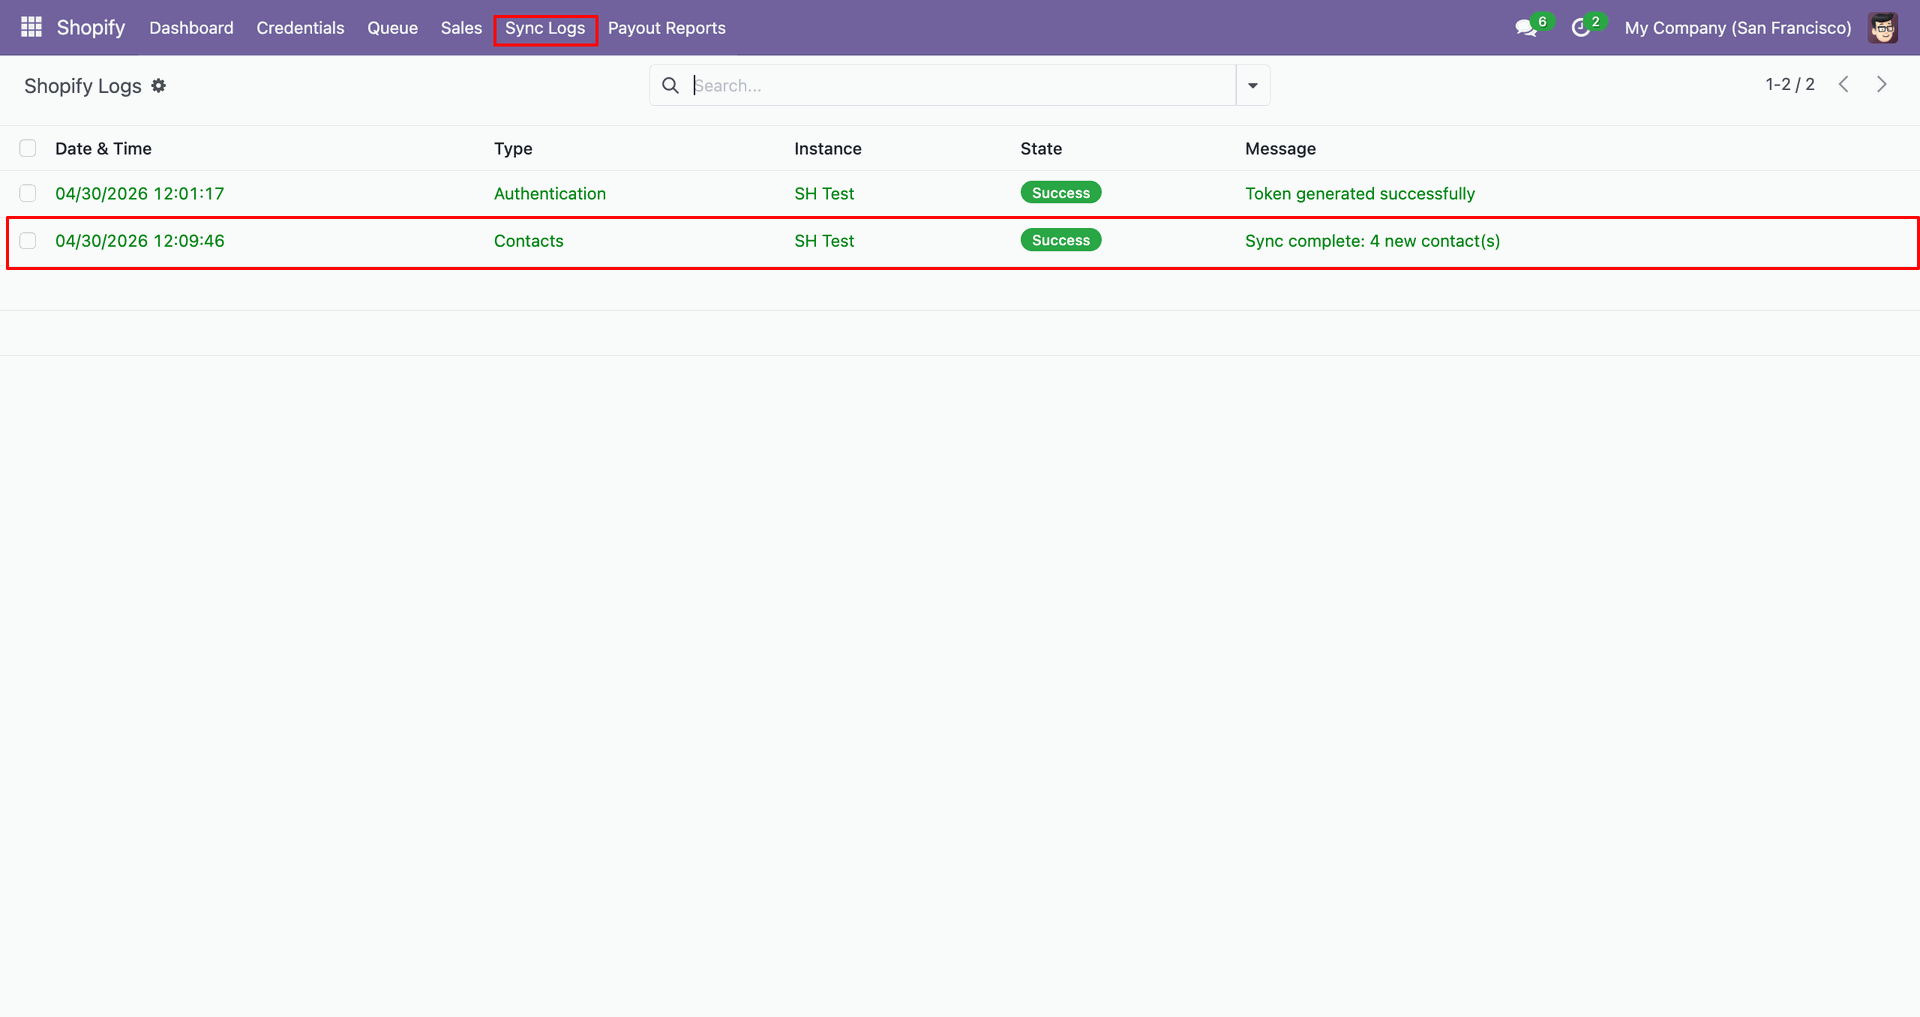Select the Contacts log row checkbox

[28, 241]
